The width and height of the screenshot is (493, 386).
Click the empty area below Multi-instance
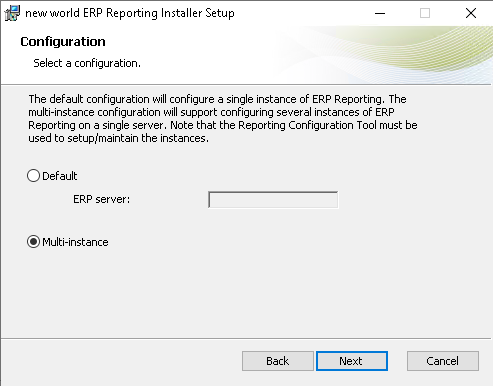coord(247,293)
